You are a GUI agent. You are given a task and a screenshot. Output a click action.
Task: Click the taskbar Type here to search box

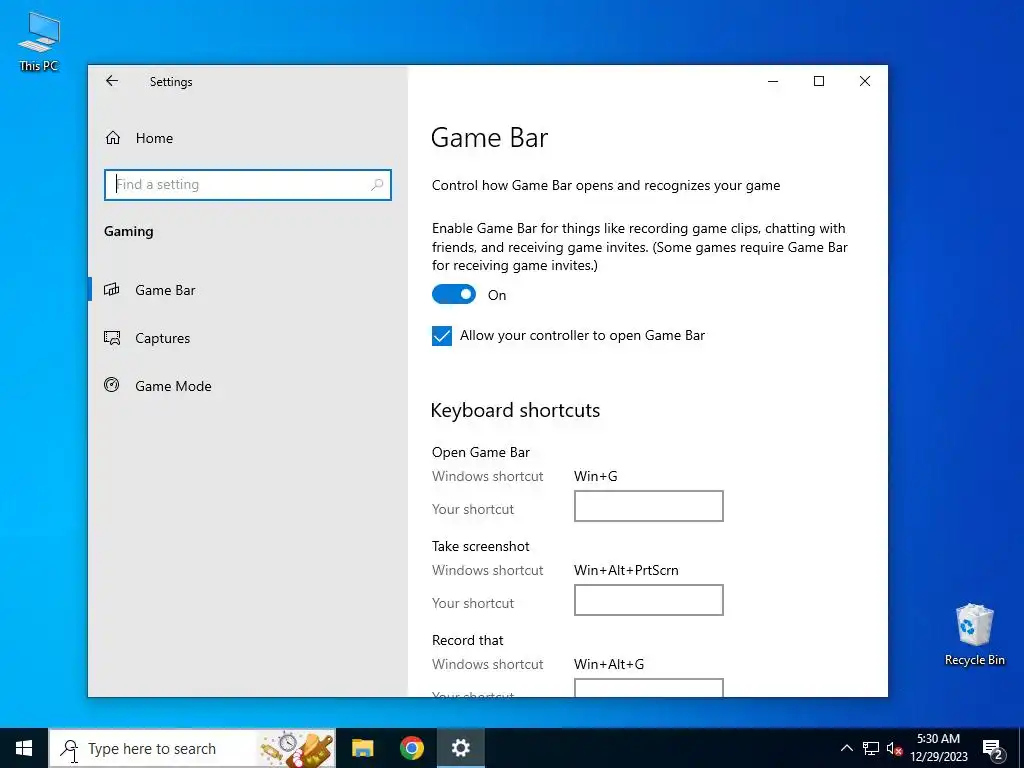[x=192, y=748]
